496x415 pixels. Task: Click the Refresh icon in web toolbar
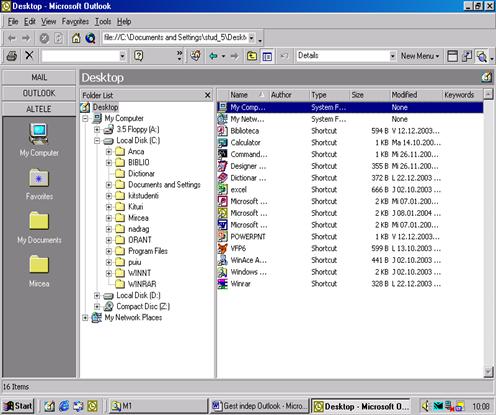pos(58,38)
